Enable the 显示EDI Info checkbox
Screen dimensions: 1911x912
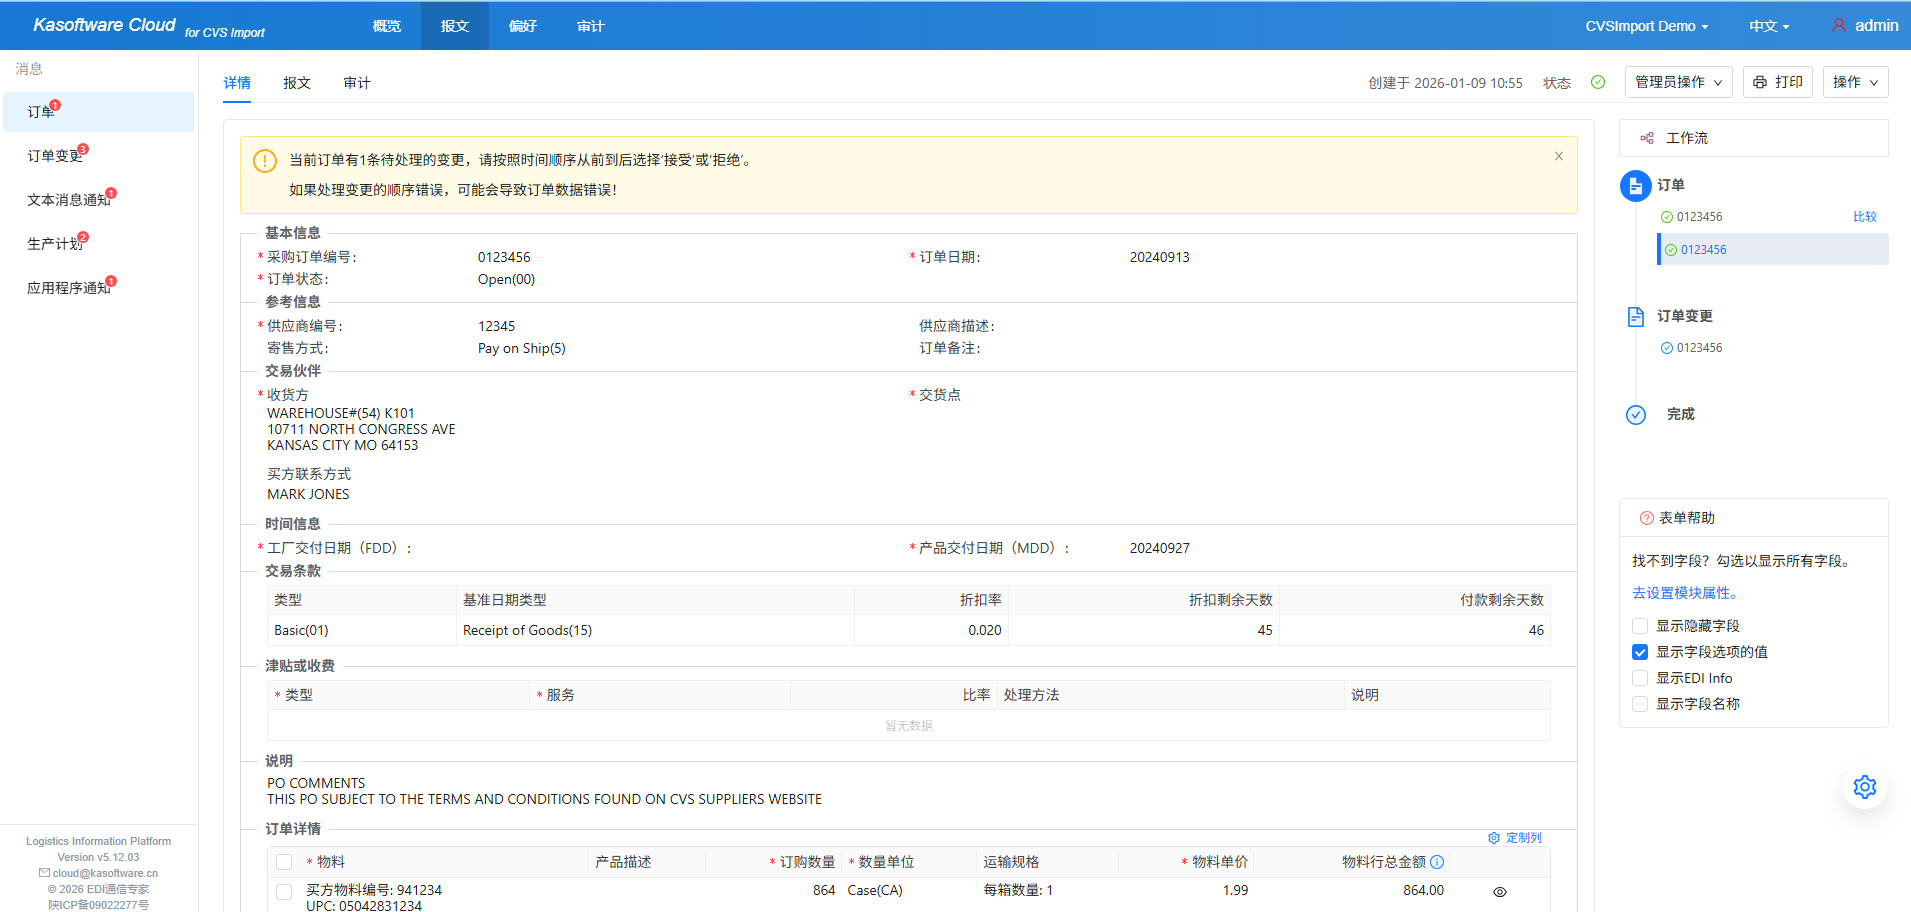pyautogui.click(x=1640, y=678)
